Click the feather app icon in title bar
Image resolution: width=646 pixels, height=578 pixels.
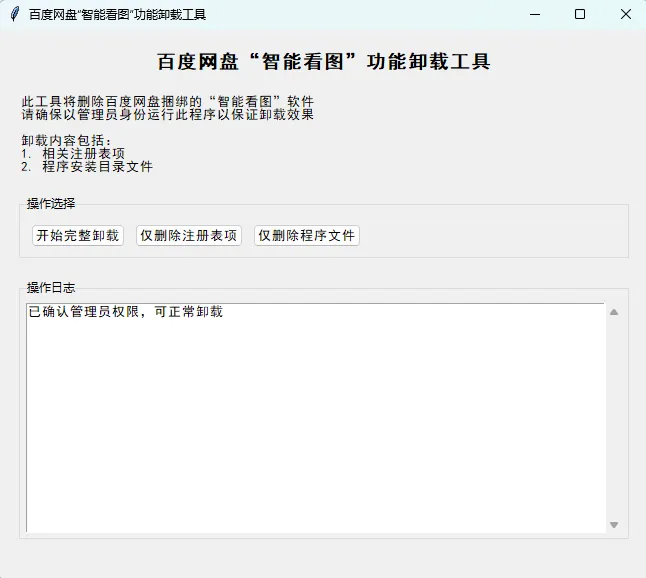(15, 14)
